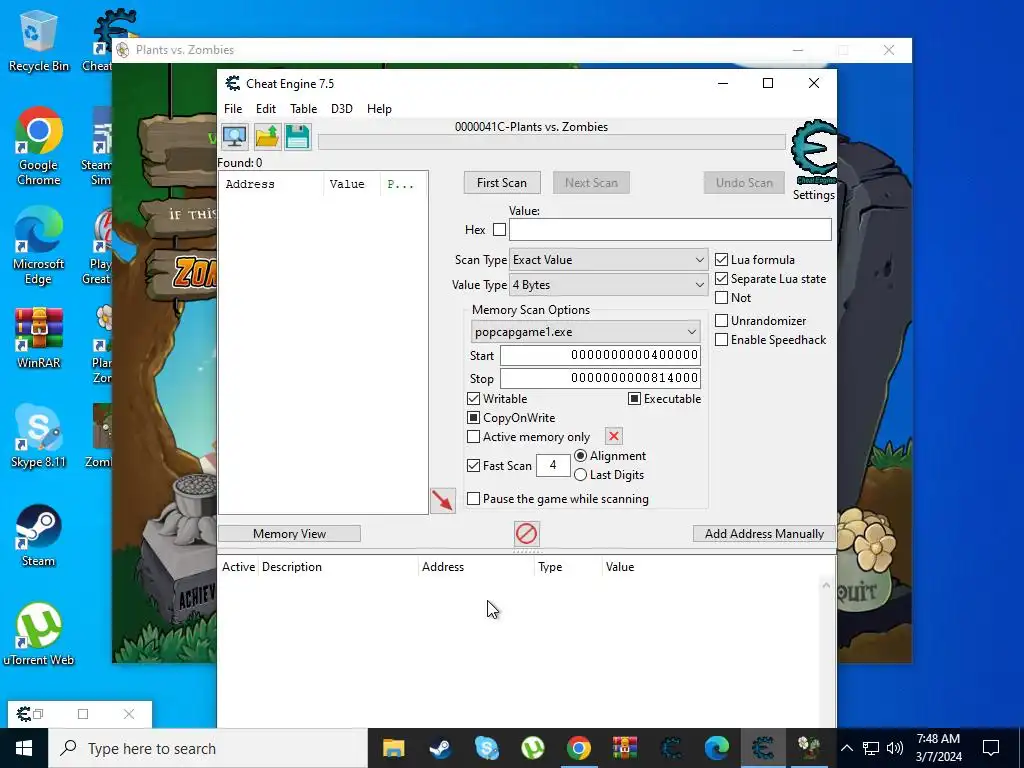The image size is (1024, 768).
Task: Open uTorrent Web desktop shortcut
Action: pos(39,634)
